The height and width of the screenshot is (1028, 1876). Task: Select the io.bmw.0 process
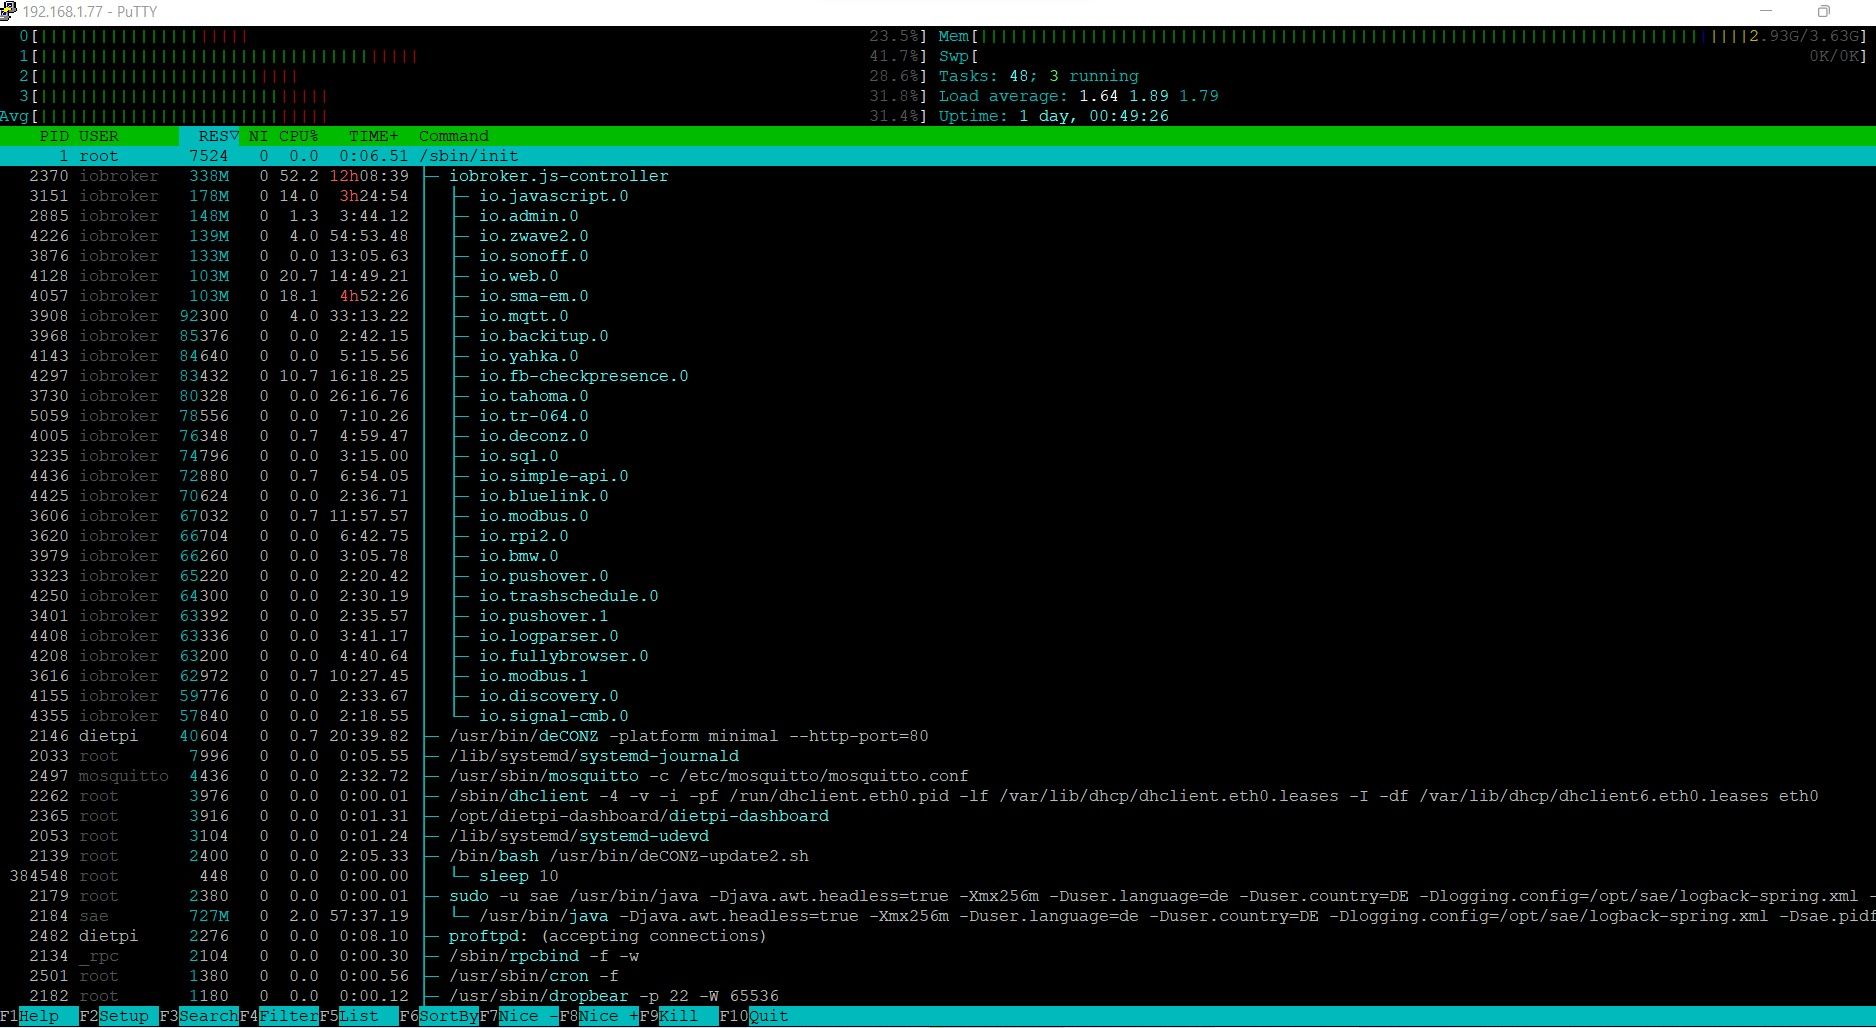(x=938, y=556)
